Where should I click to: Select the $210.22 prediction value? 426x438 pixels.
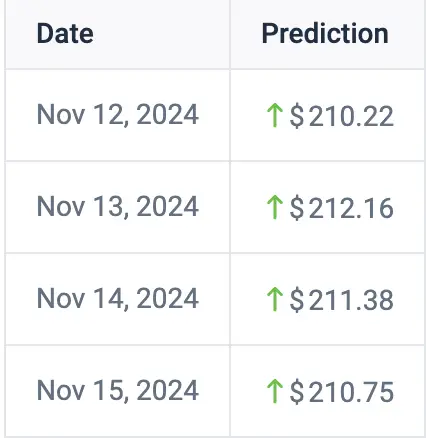341,116
